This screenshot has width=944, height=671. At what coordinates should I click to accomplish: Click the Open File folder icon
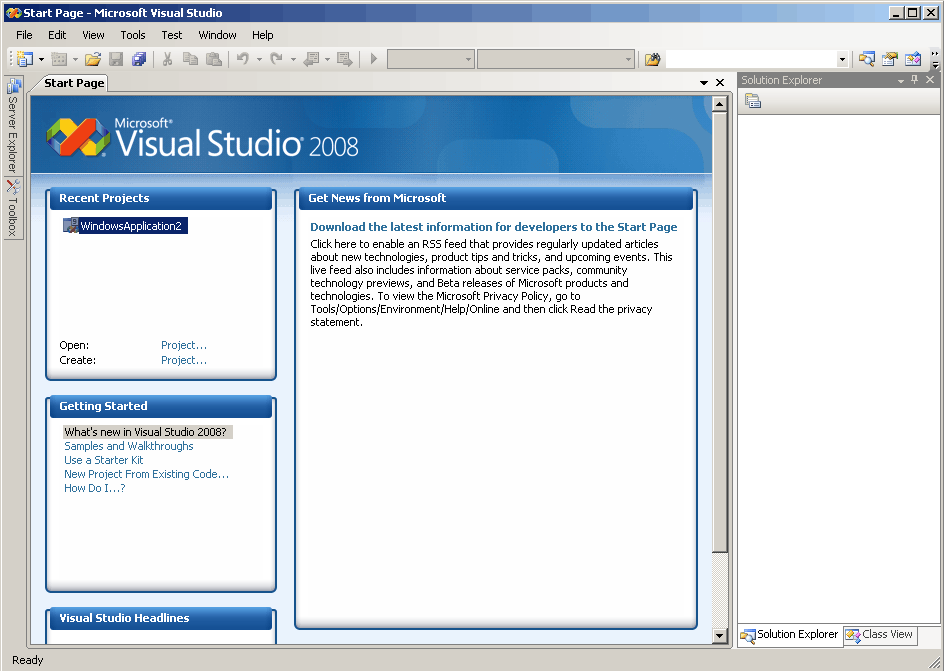click(93, 59)
